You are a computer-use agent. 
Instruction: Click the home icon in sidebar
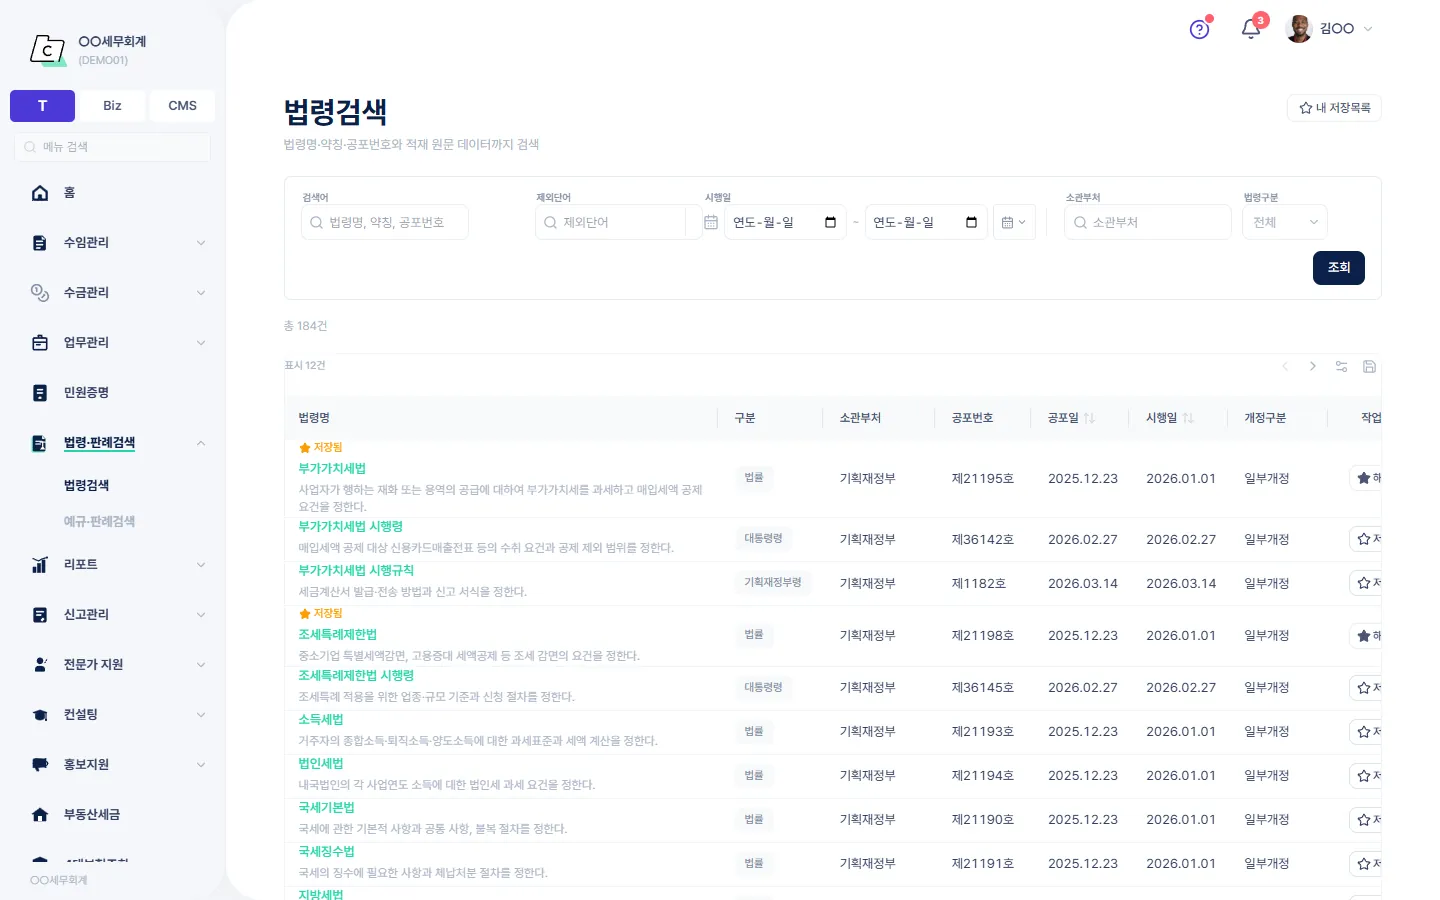pos(40,193)
